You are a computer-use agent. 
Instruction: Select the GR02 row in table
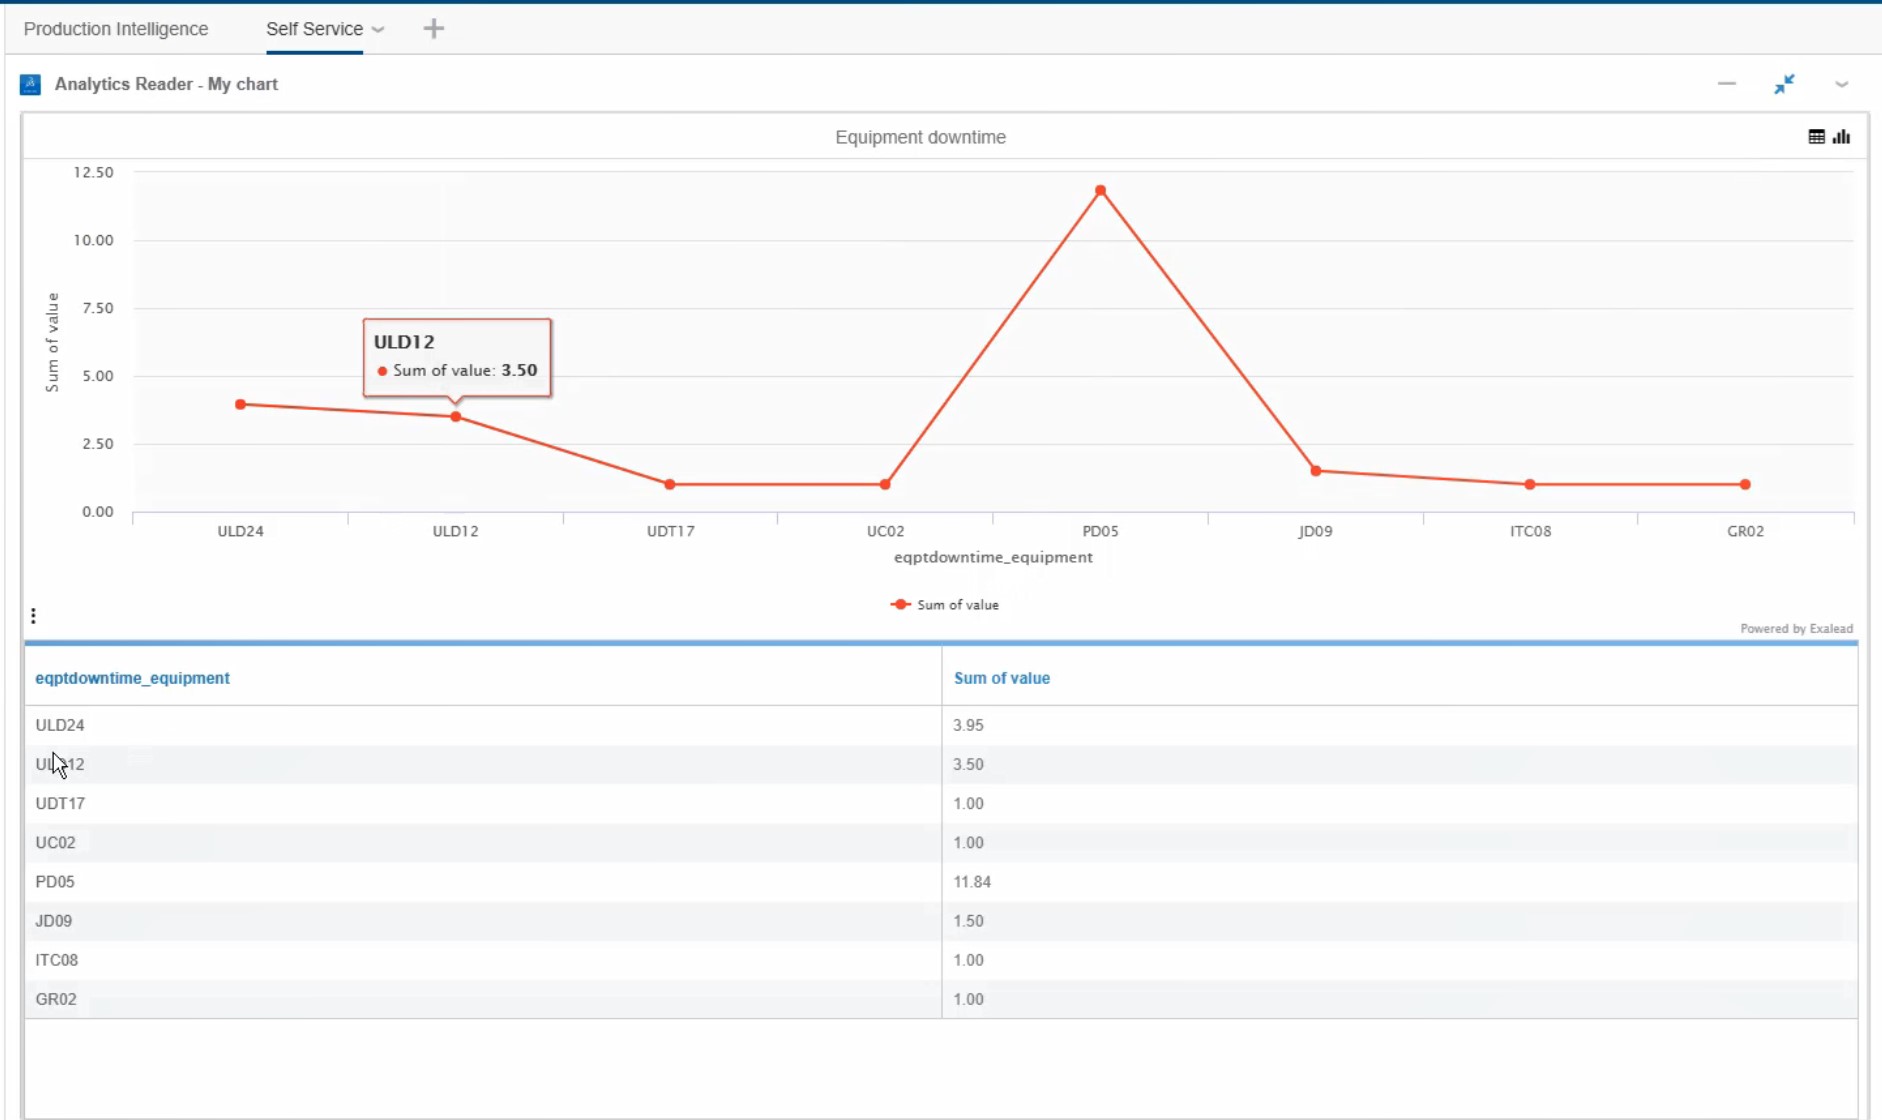pos(400,998)
